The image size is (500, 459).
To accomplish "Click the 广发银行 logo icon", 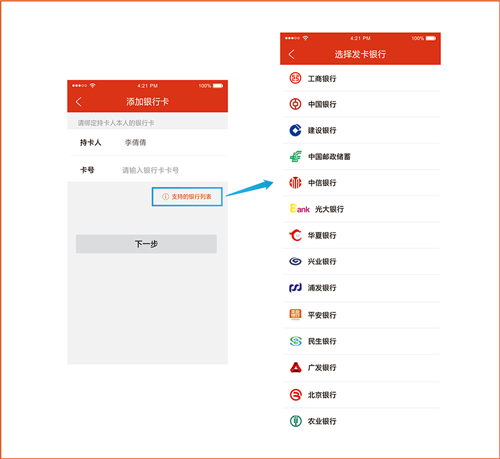I will tap(295, 367).
